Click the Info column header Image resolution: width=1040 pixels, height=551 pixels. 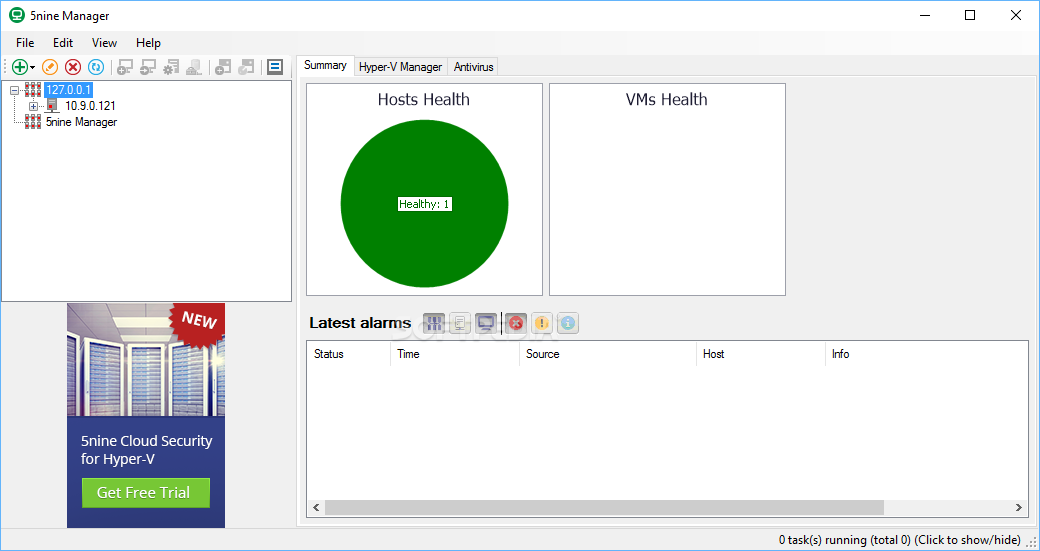[x=927, y=354]
